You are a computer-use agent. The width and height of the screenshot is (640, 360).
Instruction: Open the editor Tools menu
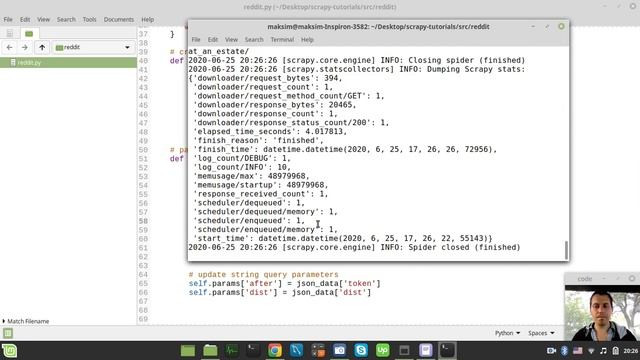pyautogui.click(x=89, y=19)
